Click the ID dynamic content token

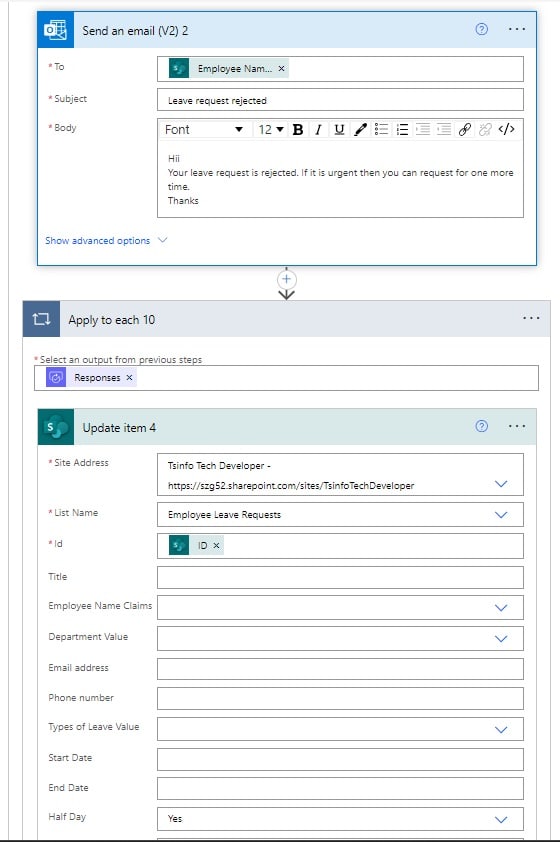[196, 546]
